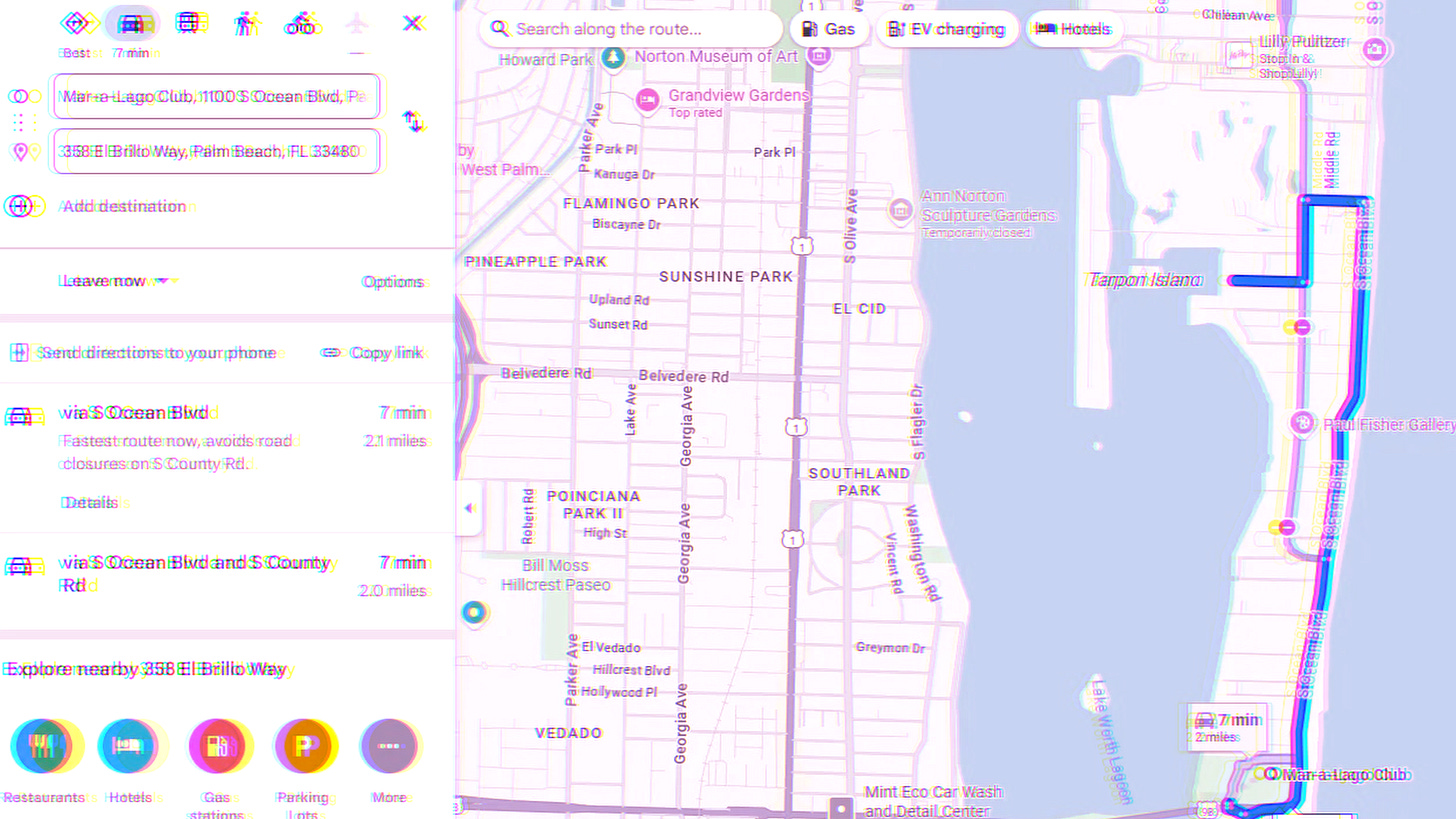Swap starting point and destination

[x=413, y=122]
